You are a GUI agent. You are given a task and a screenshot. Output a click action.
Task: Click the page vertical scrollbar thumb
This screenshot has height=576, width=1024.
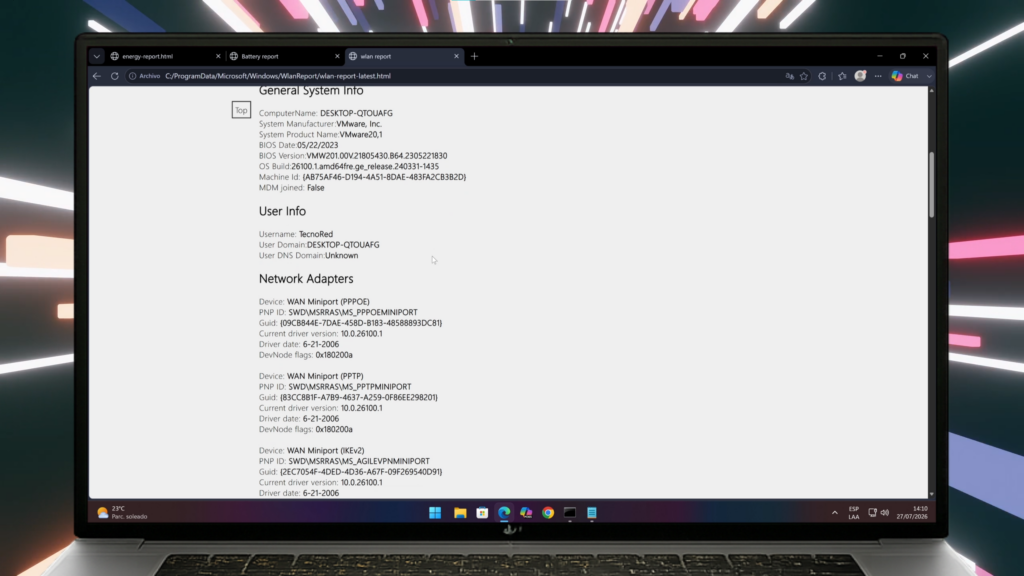pyautogui.click(x=931, y=184)
